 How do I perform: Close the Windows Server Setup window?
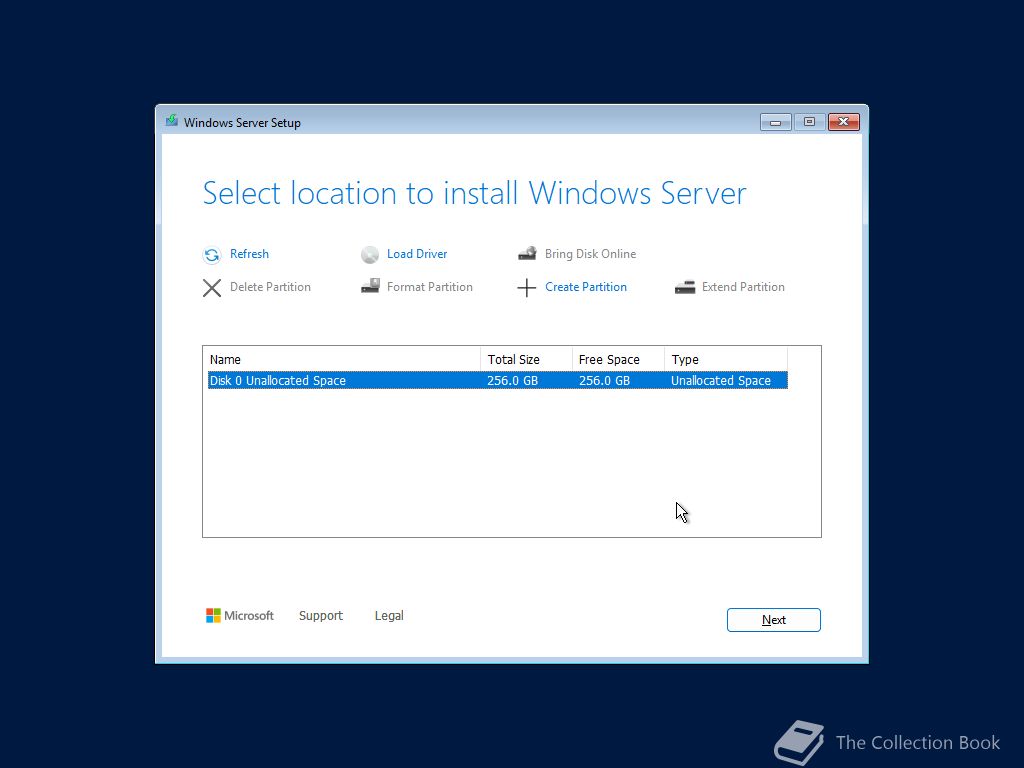[x=844, y=122]
